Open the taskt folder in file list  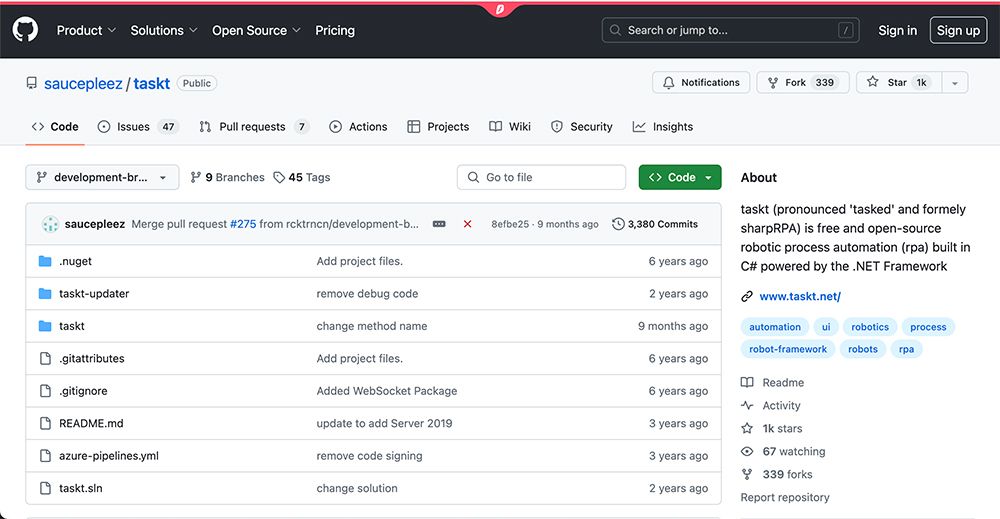click(x=72, y=326)
